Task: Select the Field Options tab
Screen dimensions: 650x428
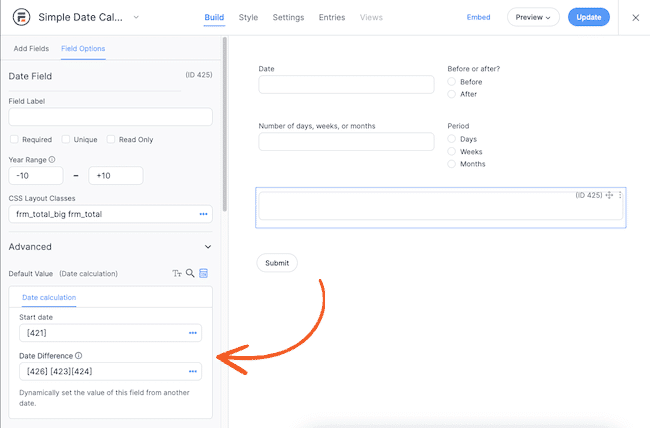Action: tap(83, 49)
